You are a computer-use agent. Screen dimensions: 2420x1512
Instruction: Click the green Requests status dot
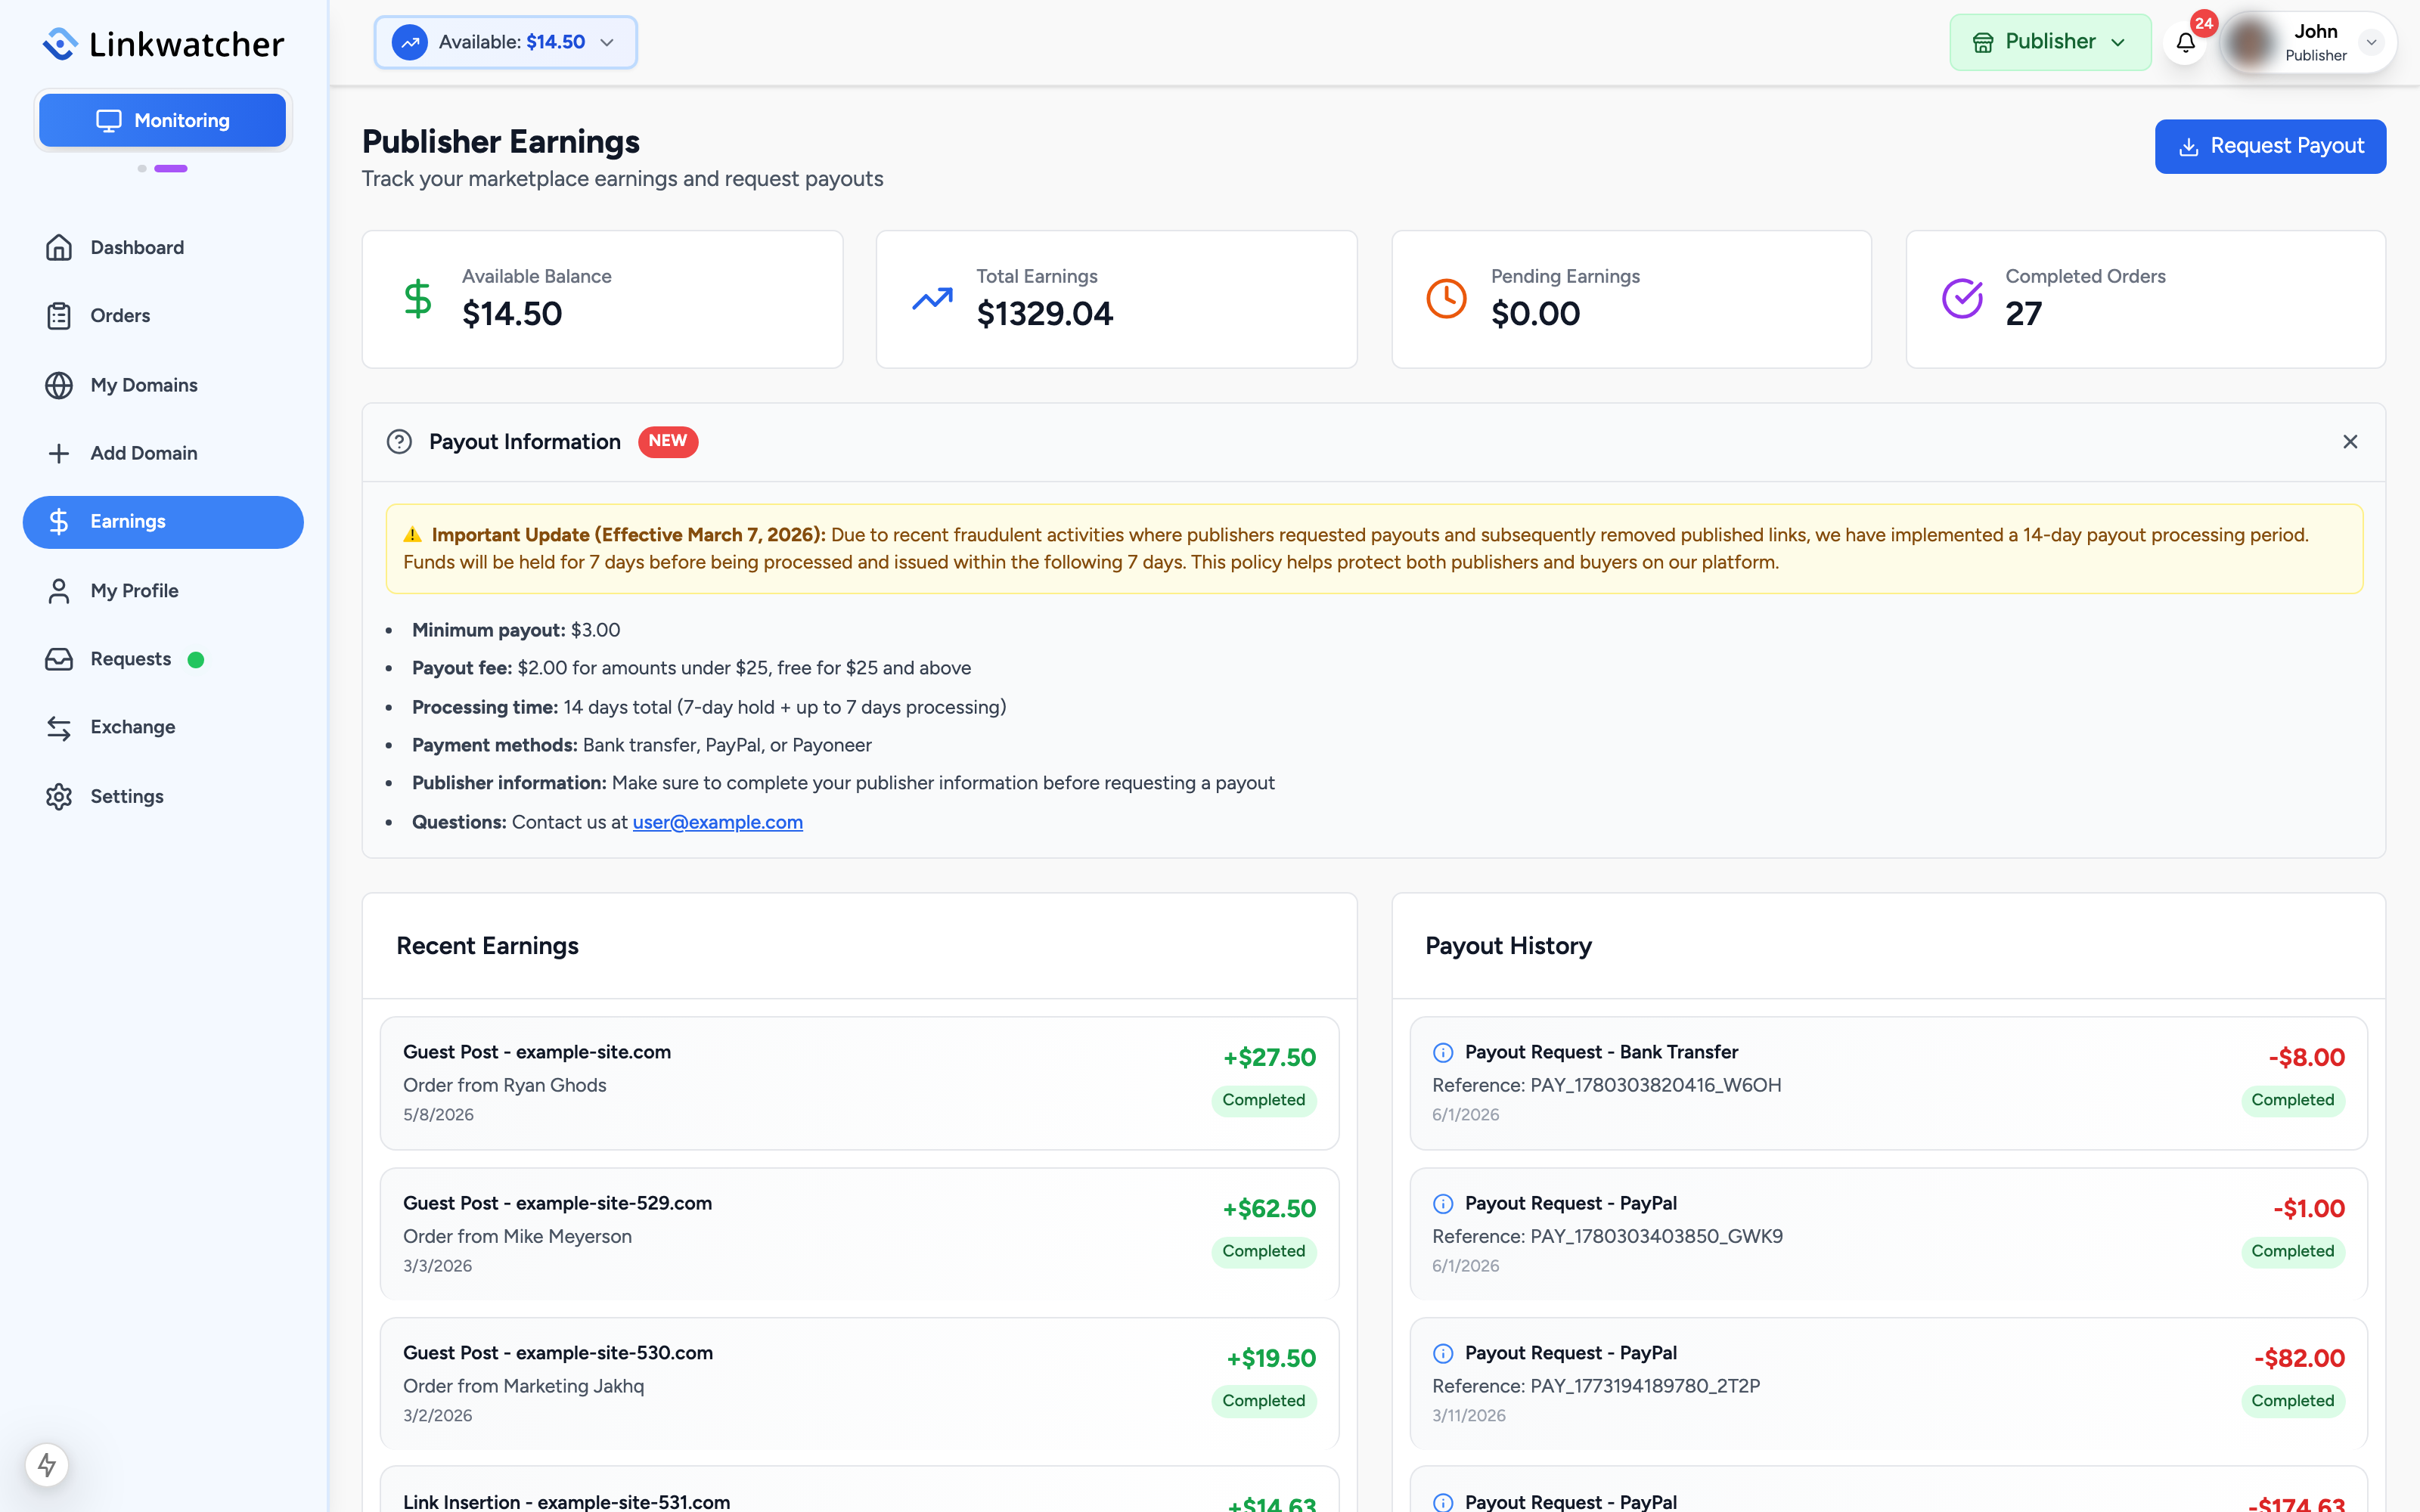(196, 660)
